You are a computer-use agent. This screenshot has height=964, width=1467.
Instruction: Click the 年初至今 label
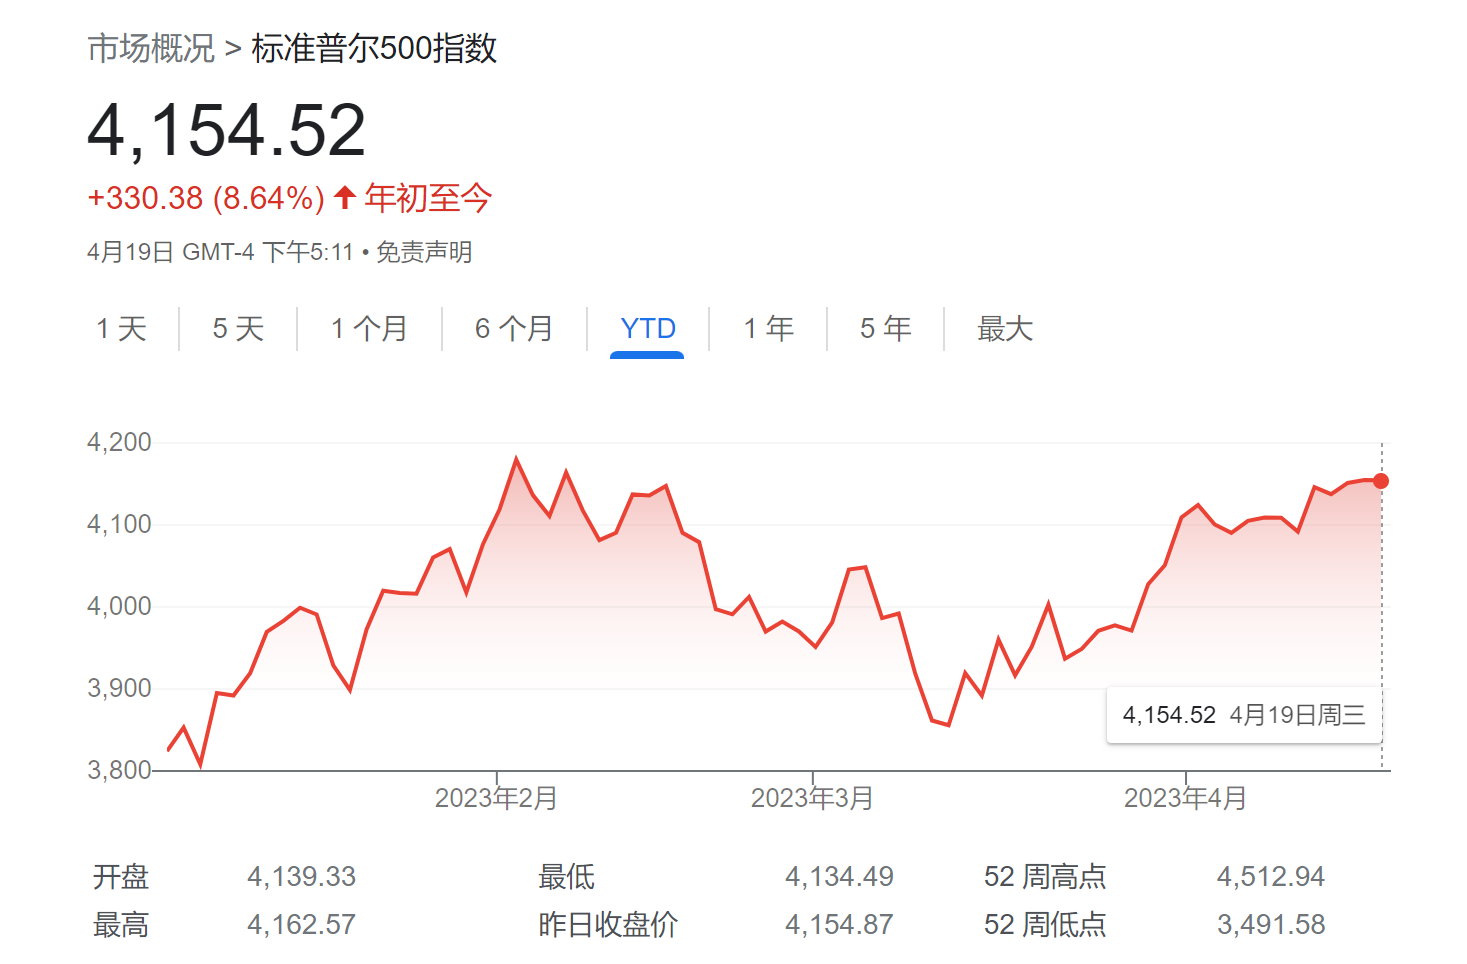tap(428, 198)
